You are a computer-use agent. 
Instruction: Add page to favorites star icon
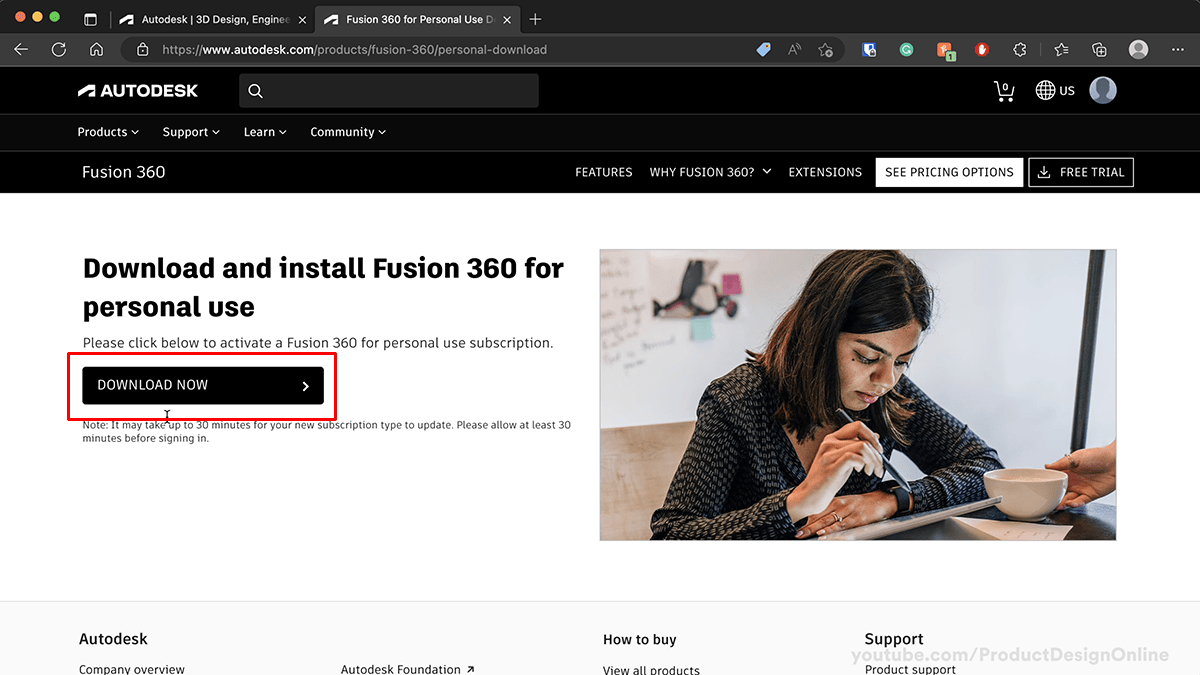[825, 49]
